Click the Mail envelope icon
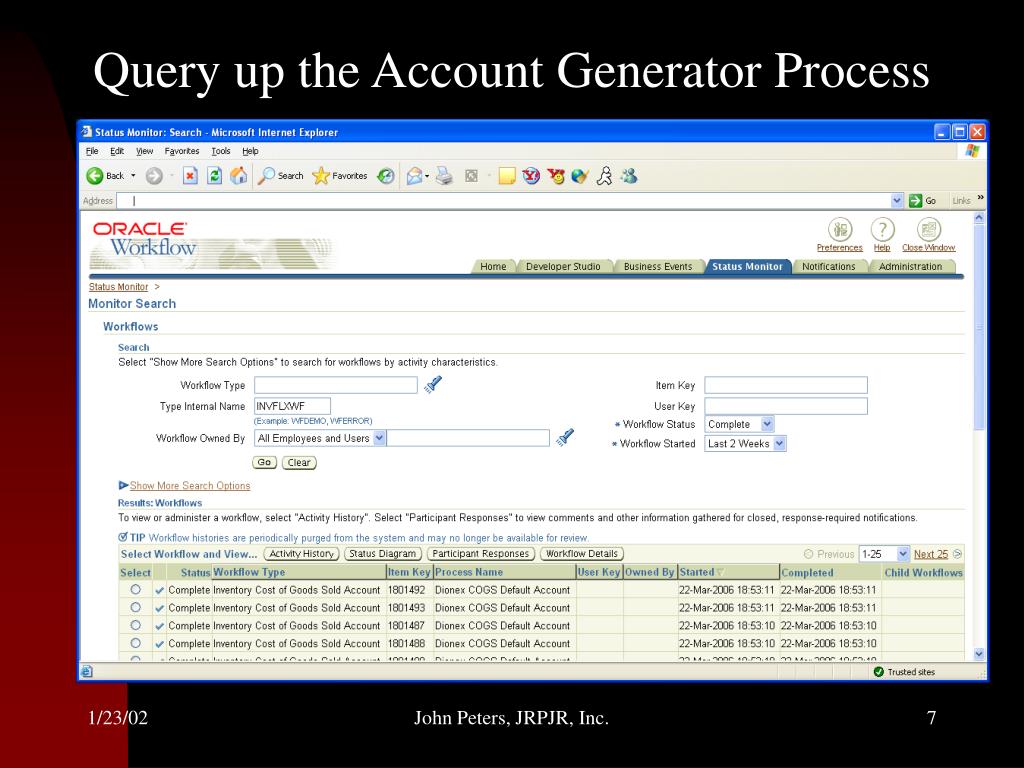 click(414, 176)
